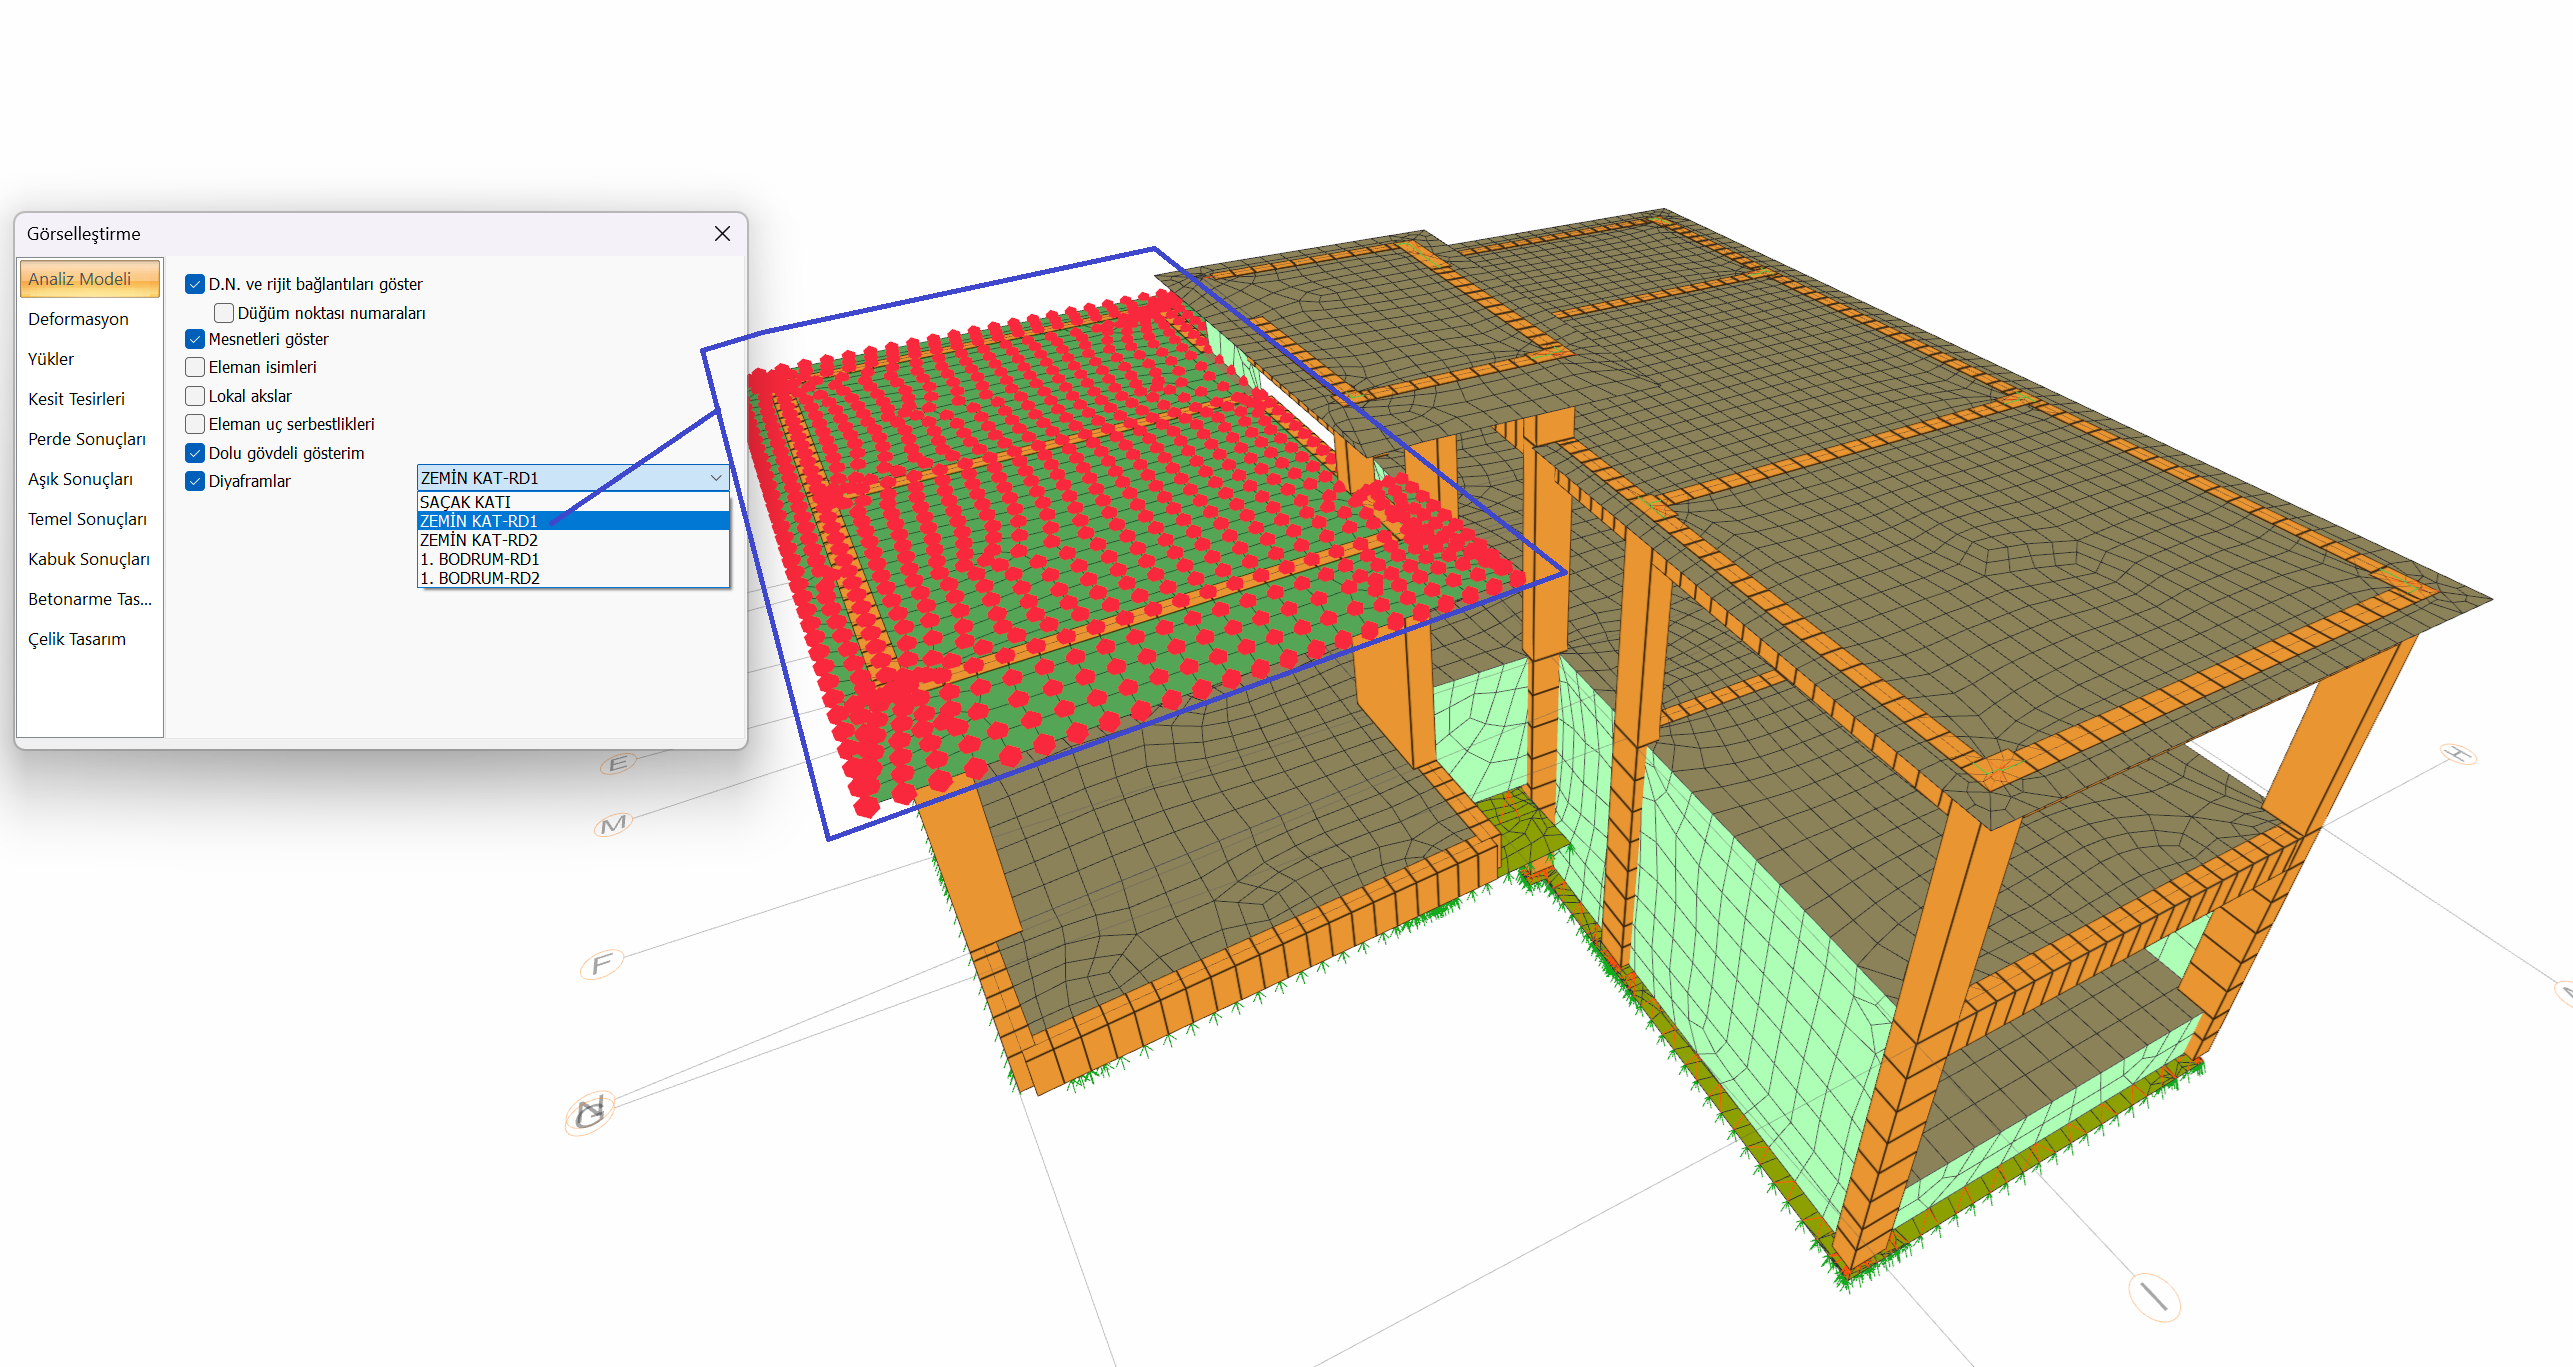This screenshot has width=2573, height=1367.
Task: Toggle Mesnetleri göster checkbox
Action: 195,340
